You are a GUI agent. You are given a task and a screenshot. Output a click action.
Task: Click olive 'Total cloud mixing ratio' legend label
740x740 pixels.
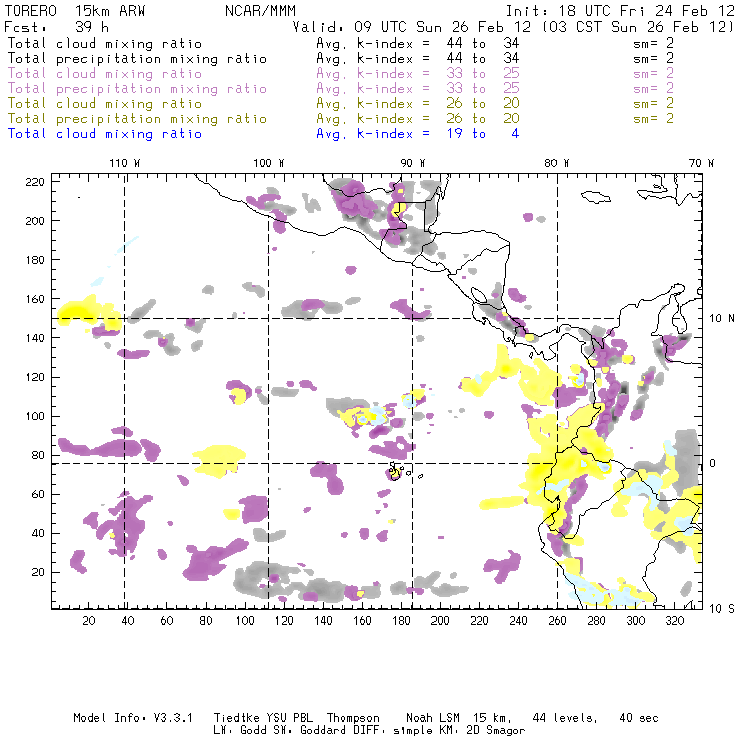105,103
